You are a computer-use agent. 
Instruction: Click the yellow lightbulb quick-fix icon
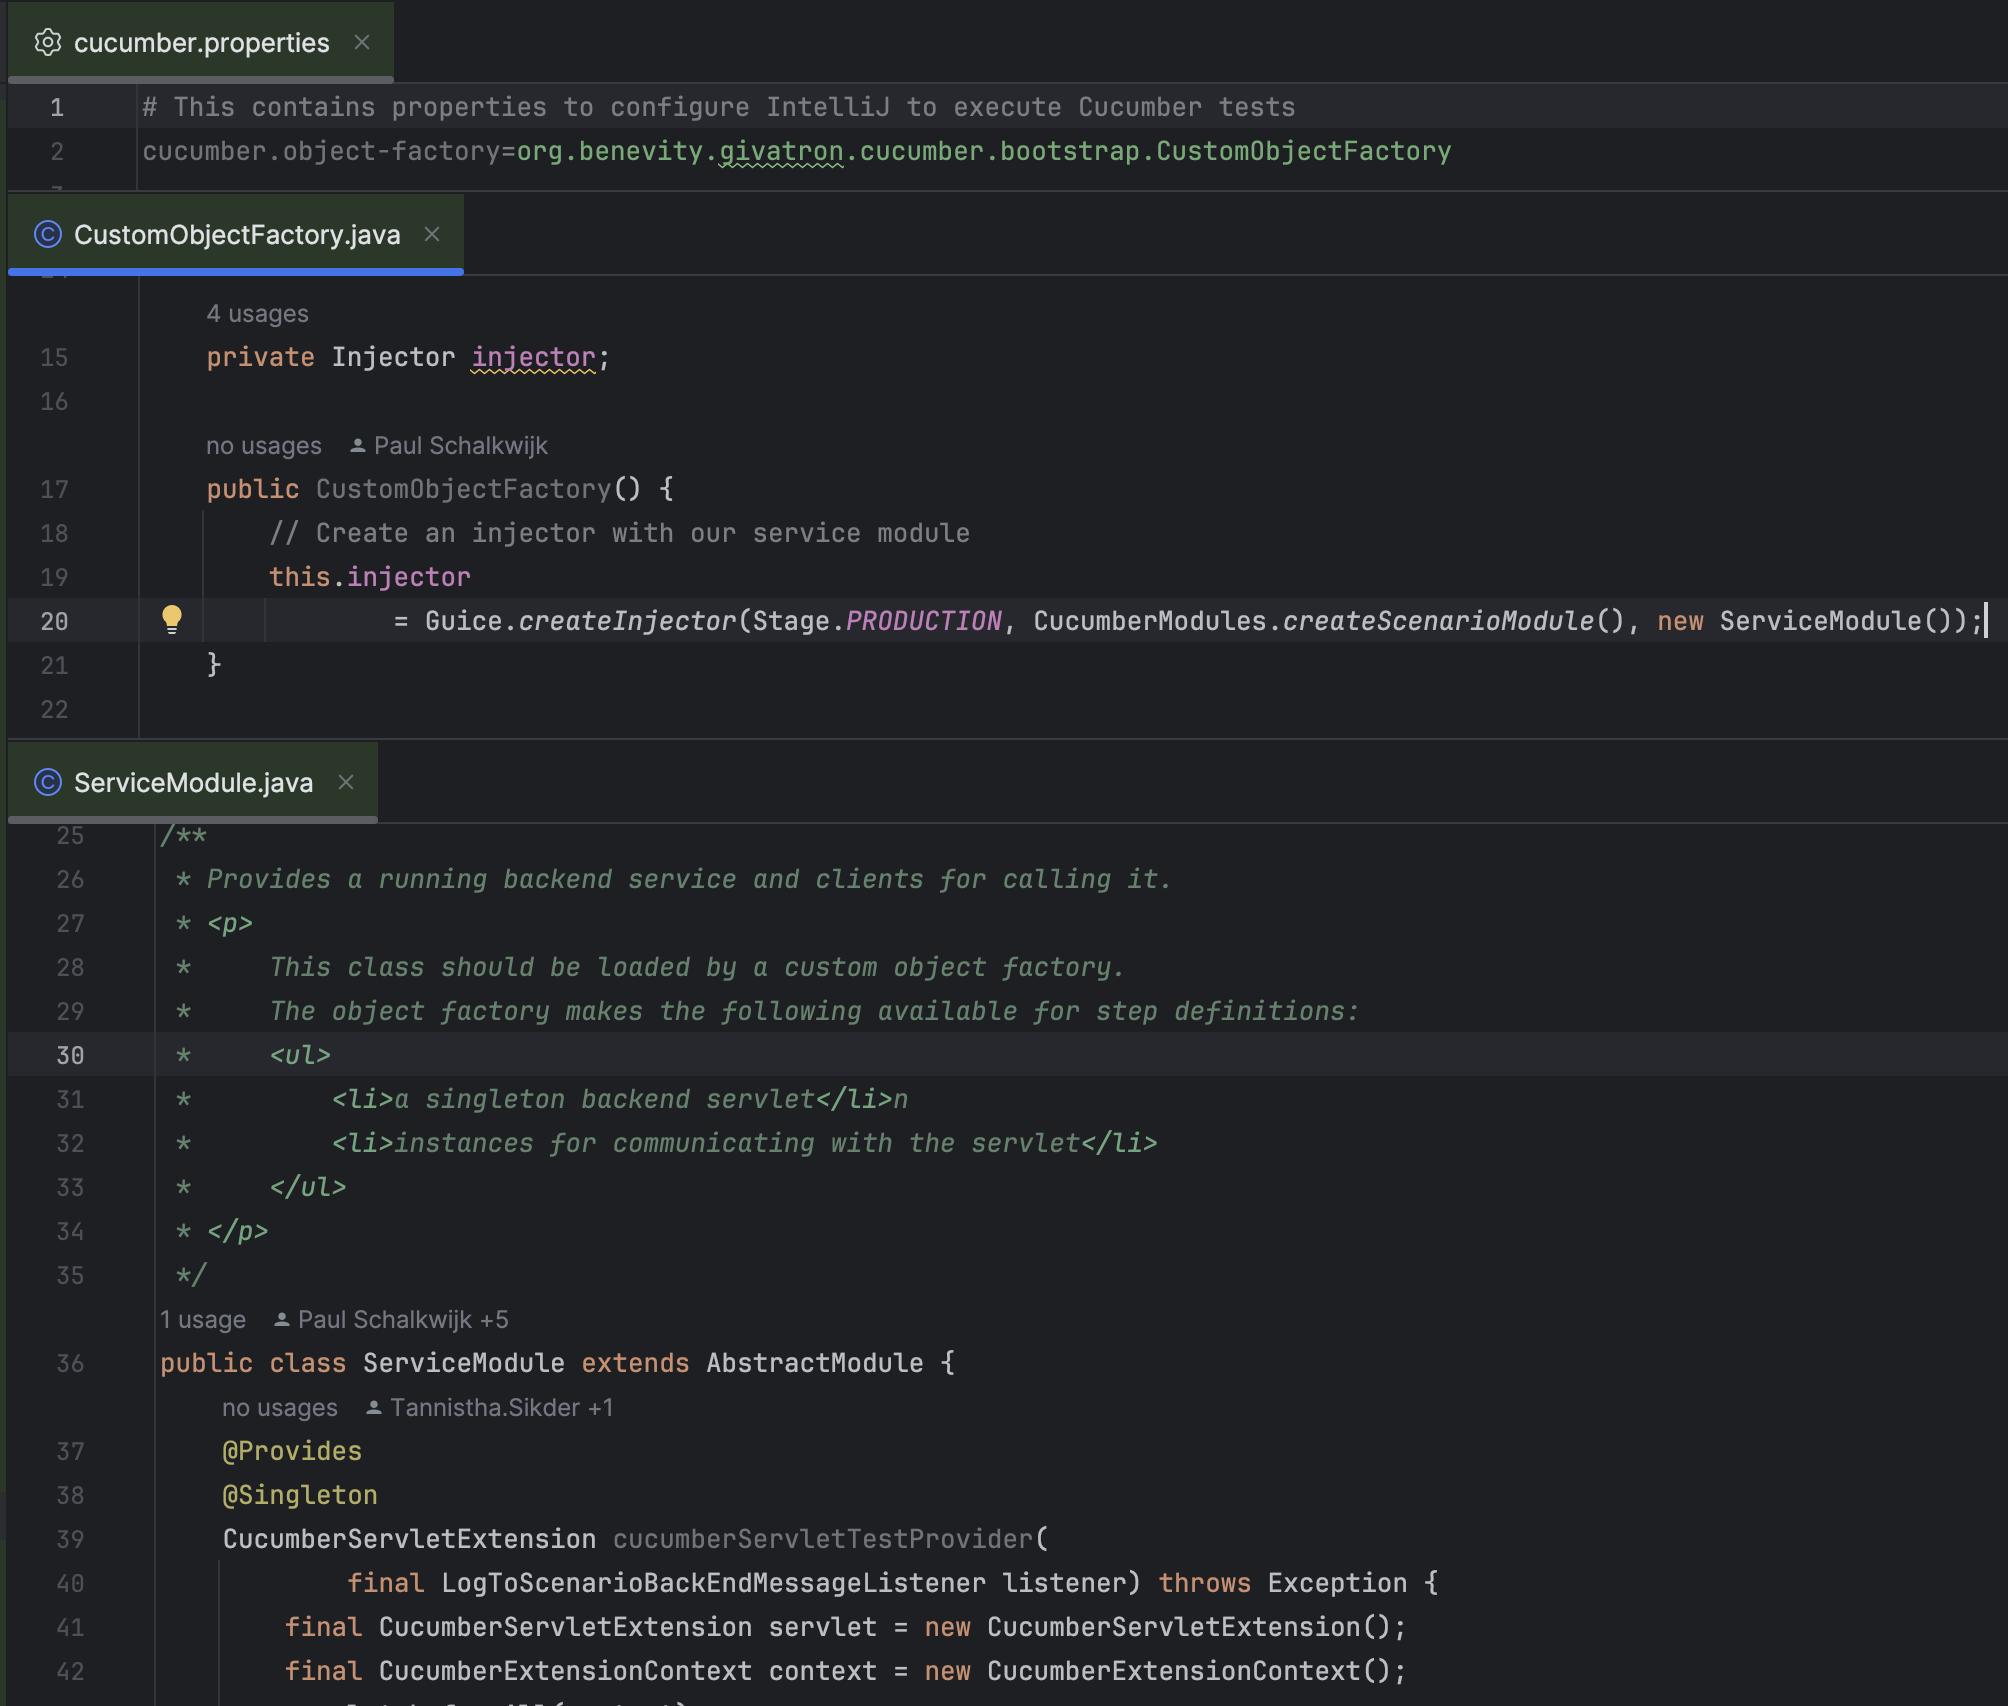coord(172,619)
